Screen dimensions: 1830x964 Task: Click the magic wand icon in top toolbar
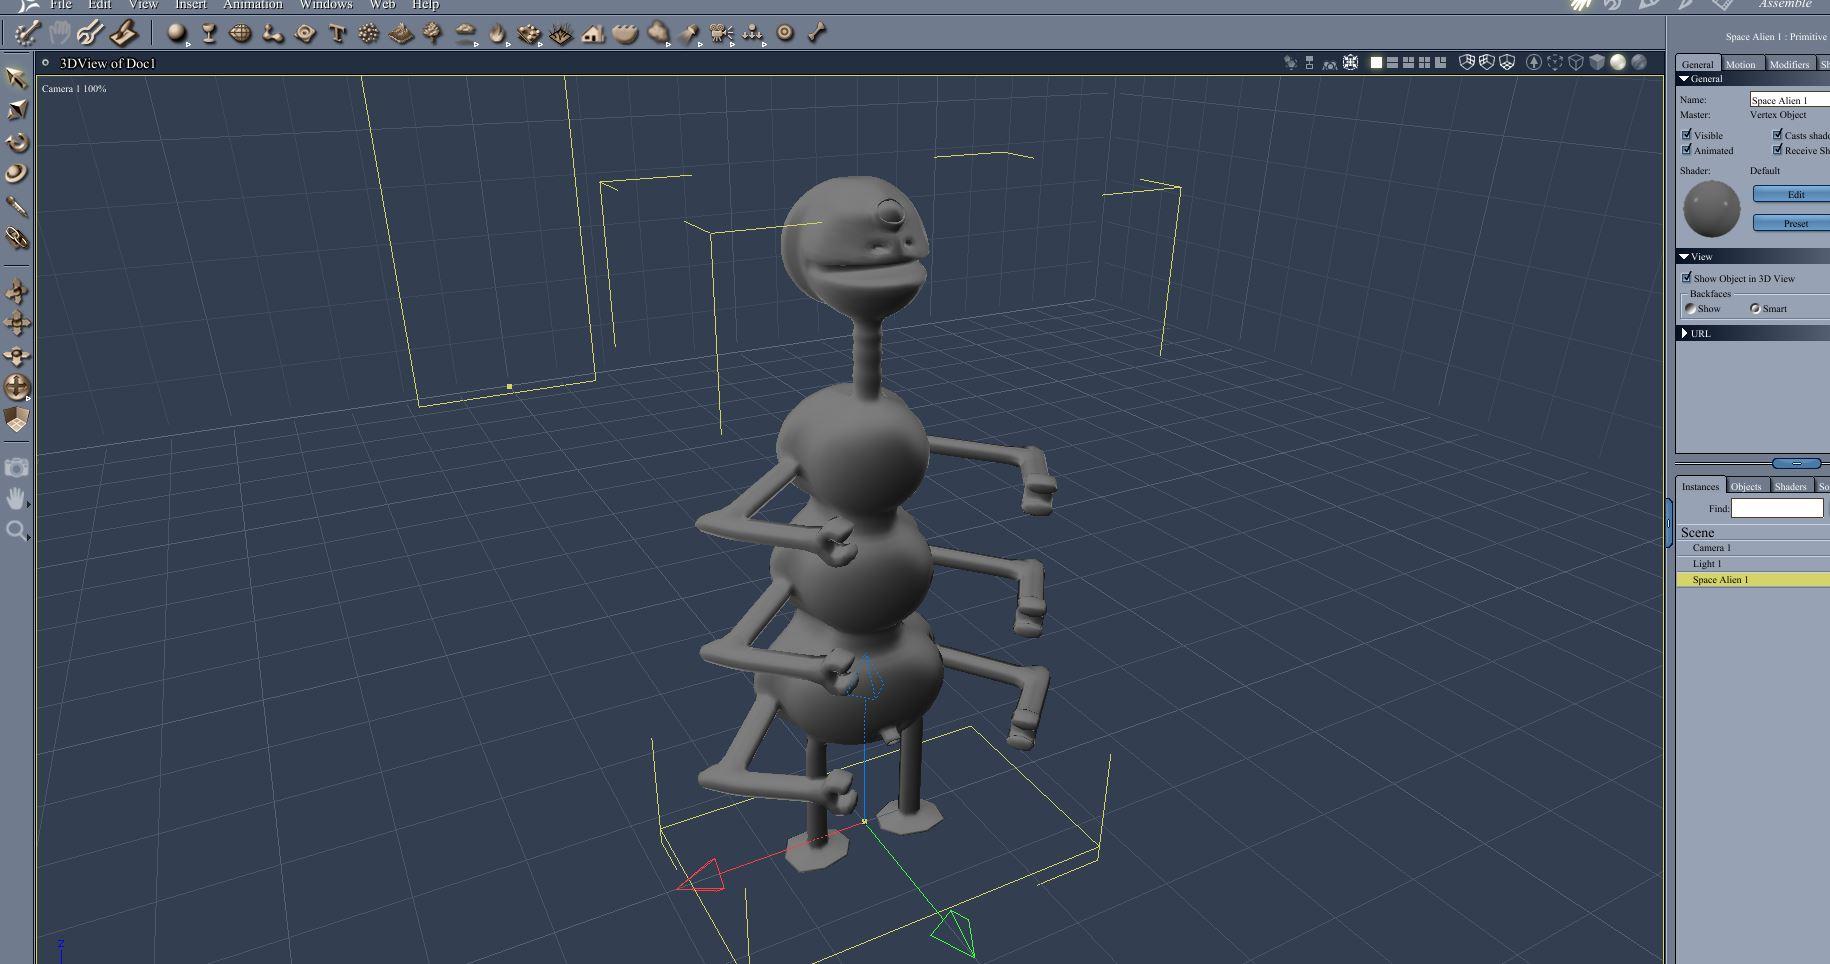(x=26, y=33)
